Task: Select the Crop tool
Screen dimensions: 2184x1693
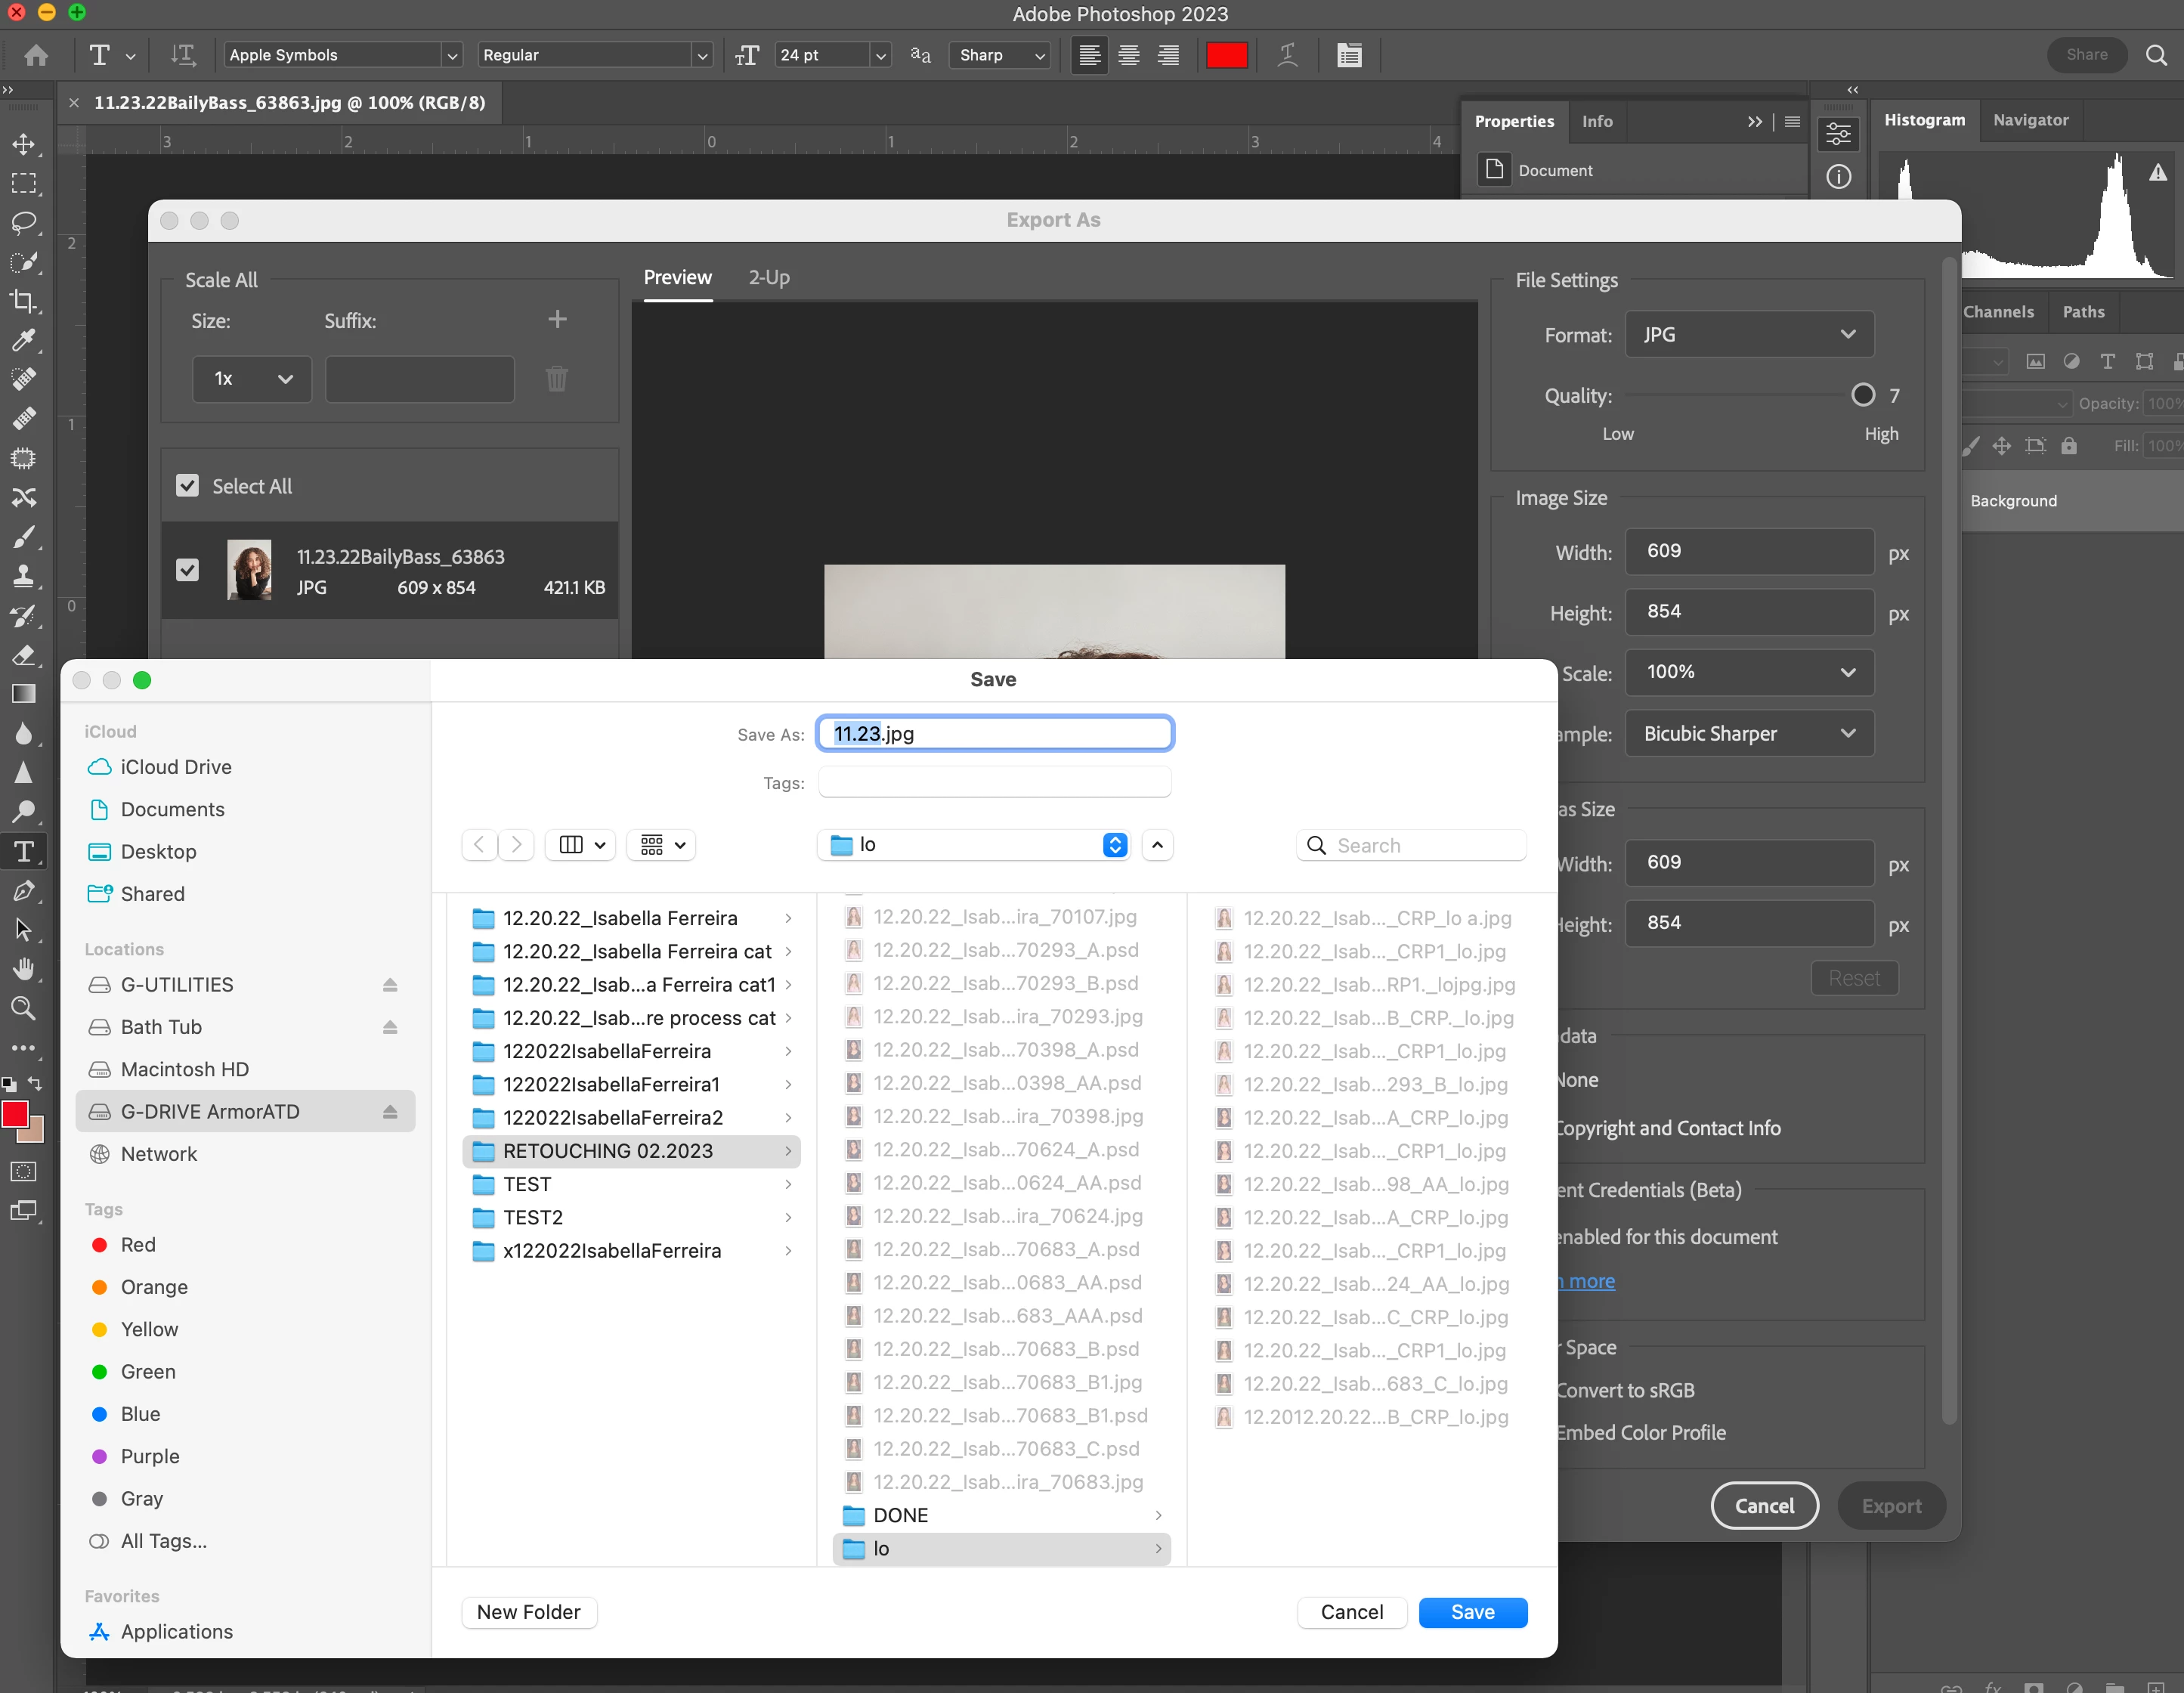Action: (24, 301)
